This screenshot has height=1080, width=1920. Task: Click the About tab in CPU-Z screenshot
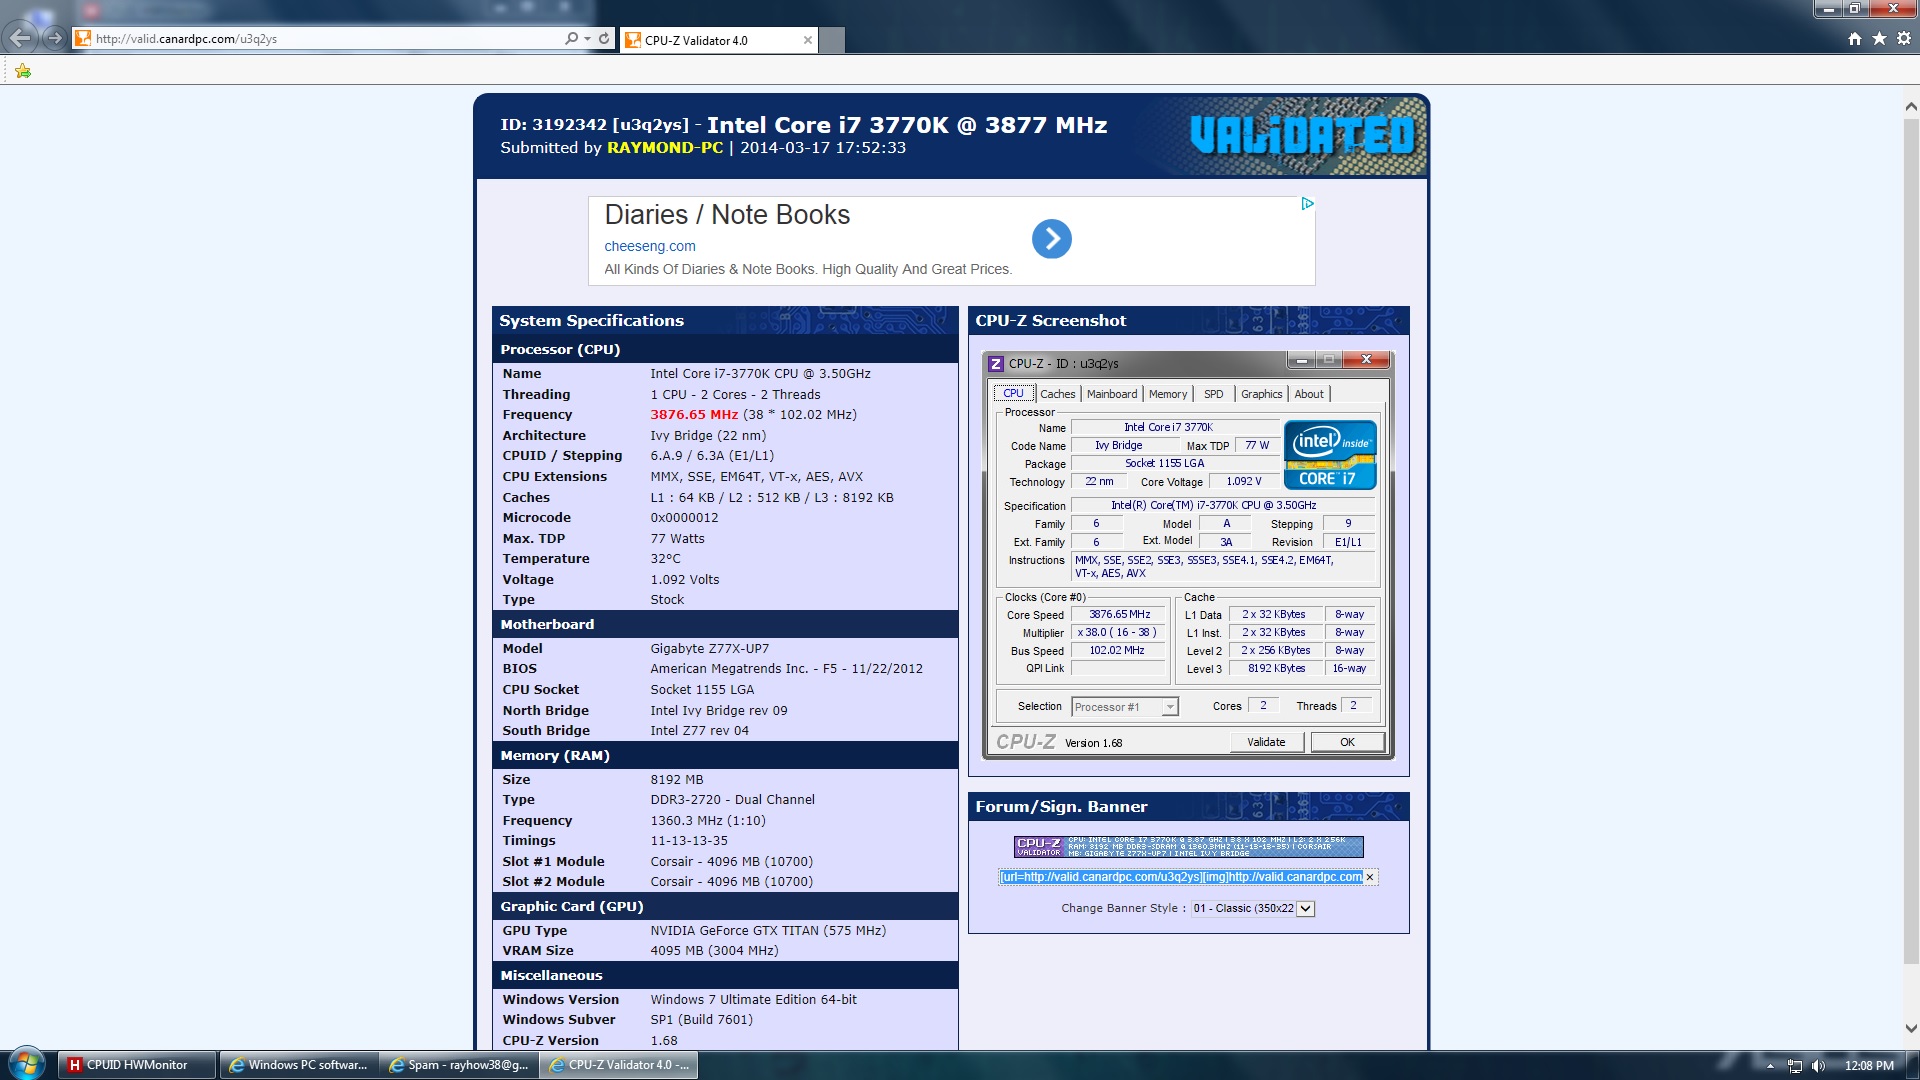click(x=1309, y=394)
